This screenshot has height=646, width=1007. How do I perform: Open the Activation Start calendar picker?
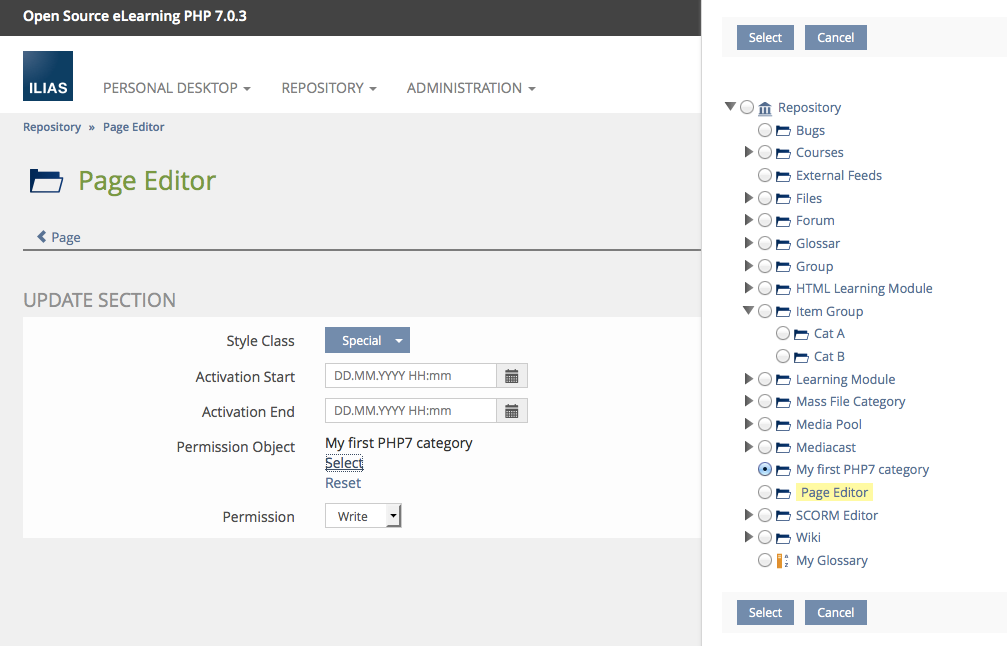tap(512, 377)
